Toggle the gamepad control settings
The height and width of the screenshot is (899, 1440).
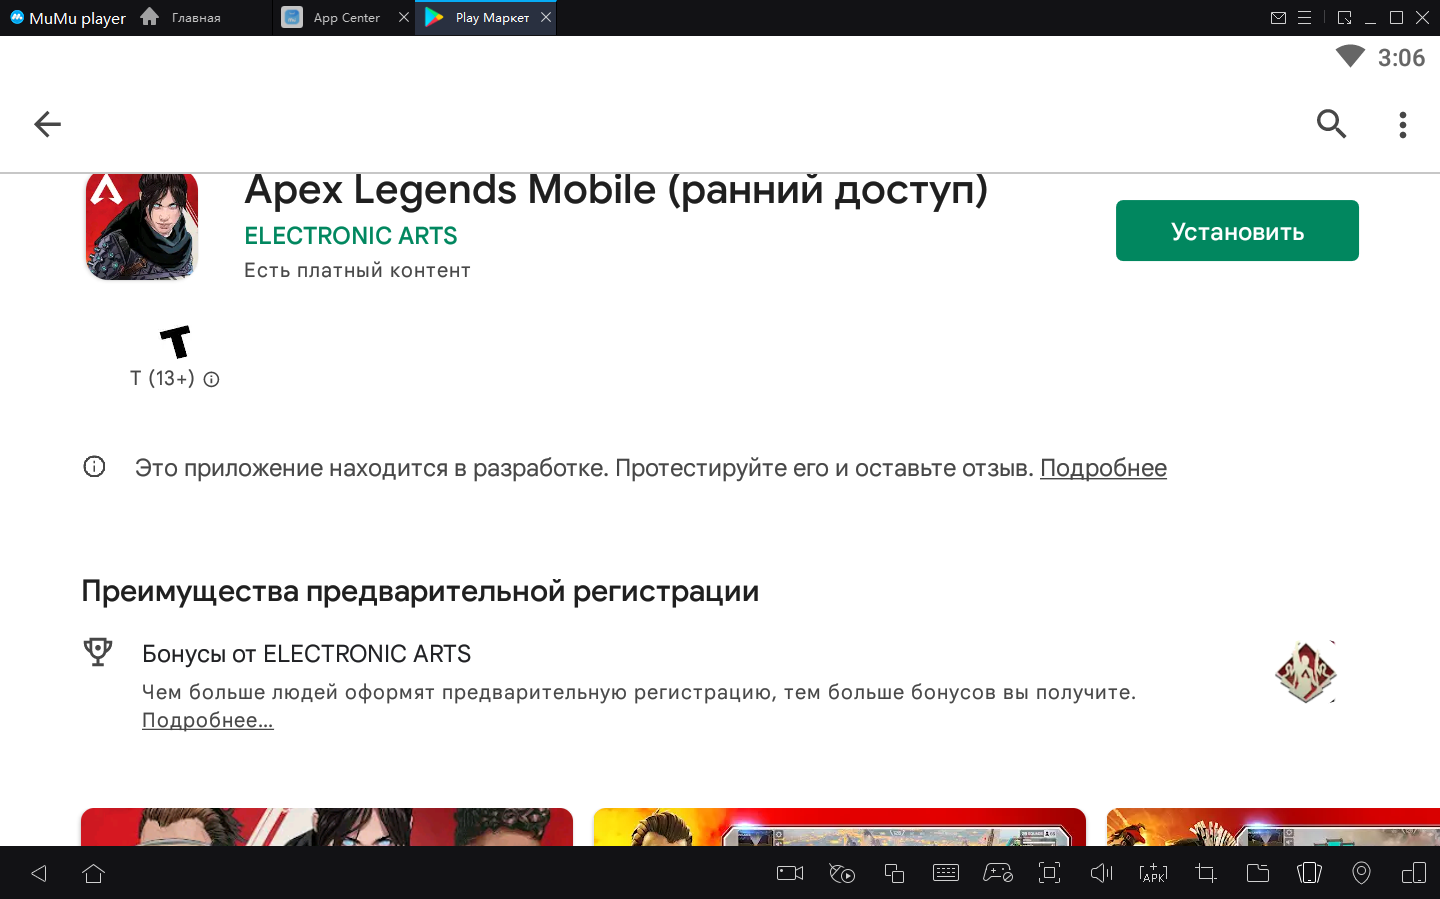[x=997, y=873]
